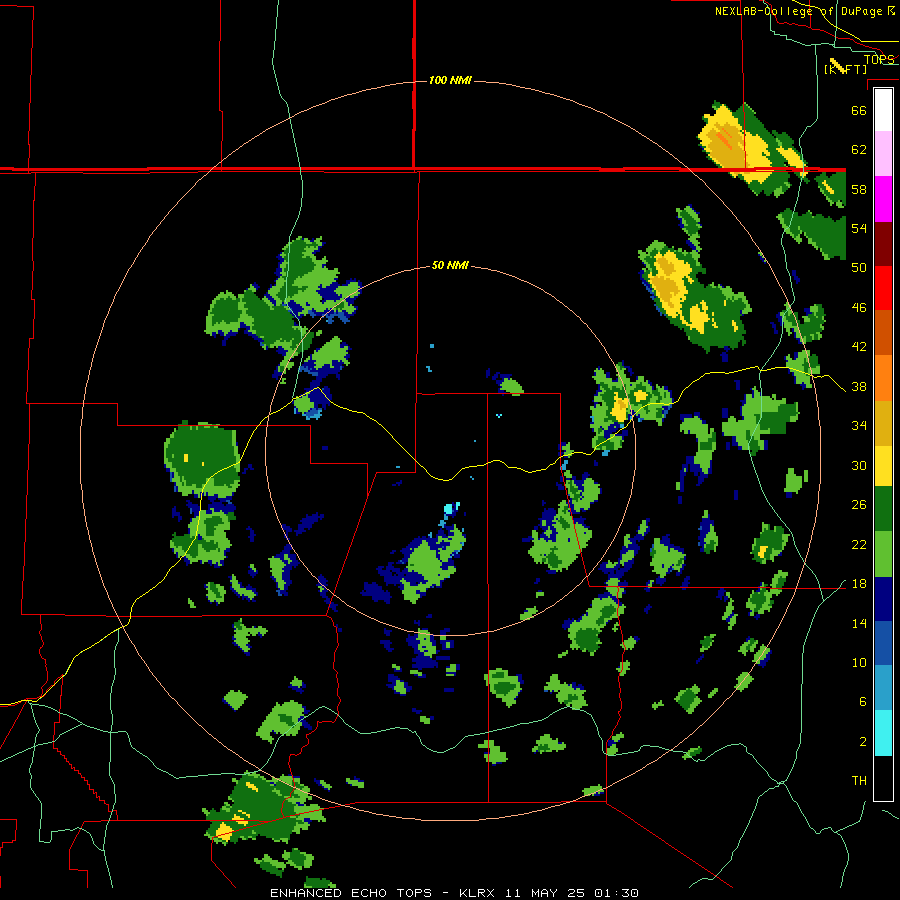The height and width of the screenshot is (900, 900).
Task: Click the light green legend band
Action: point(883,554)
